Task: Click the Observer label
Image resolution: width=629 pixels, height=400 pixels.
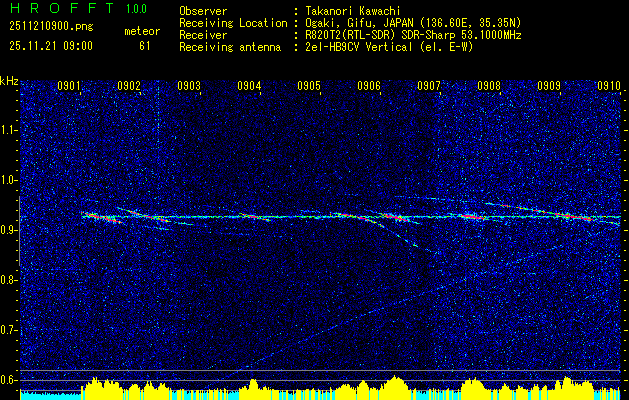Action: coord(203,11)
